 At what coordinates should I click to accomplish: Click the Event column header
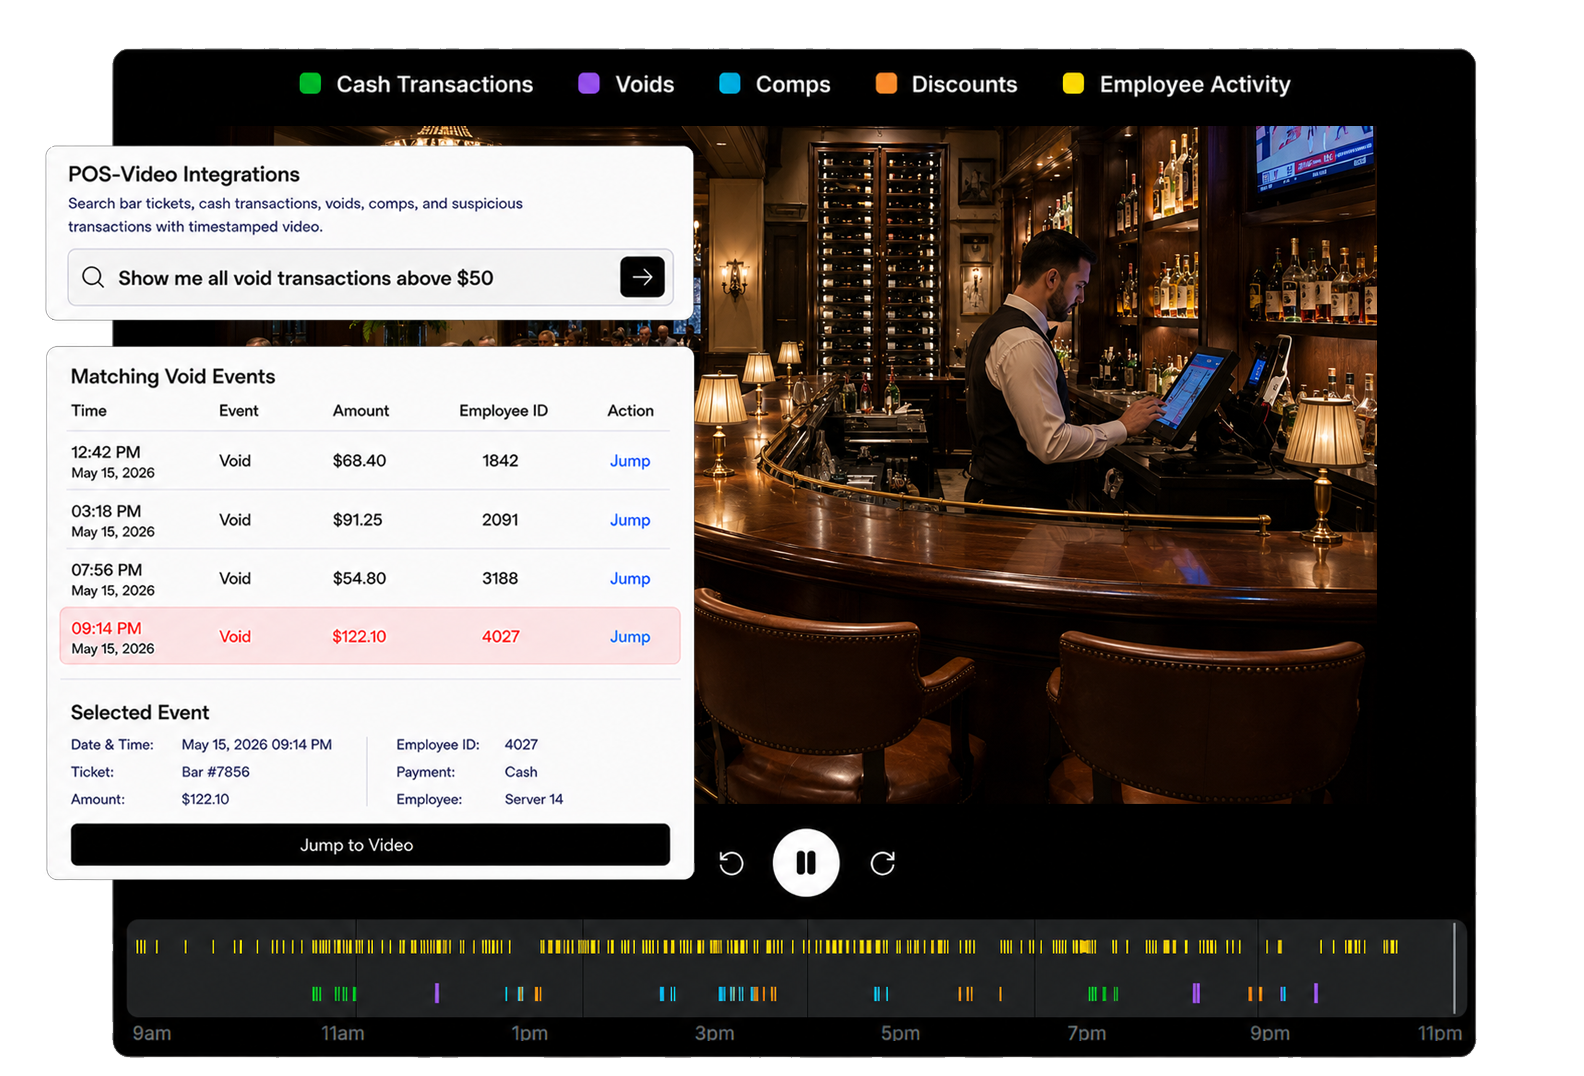238,411
